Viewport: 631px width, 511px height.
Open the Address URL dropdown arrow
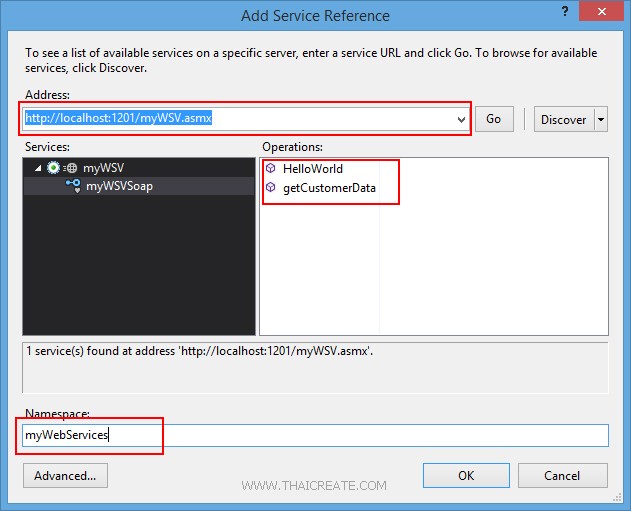click(461, 119)
